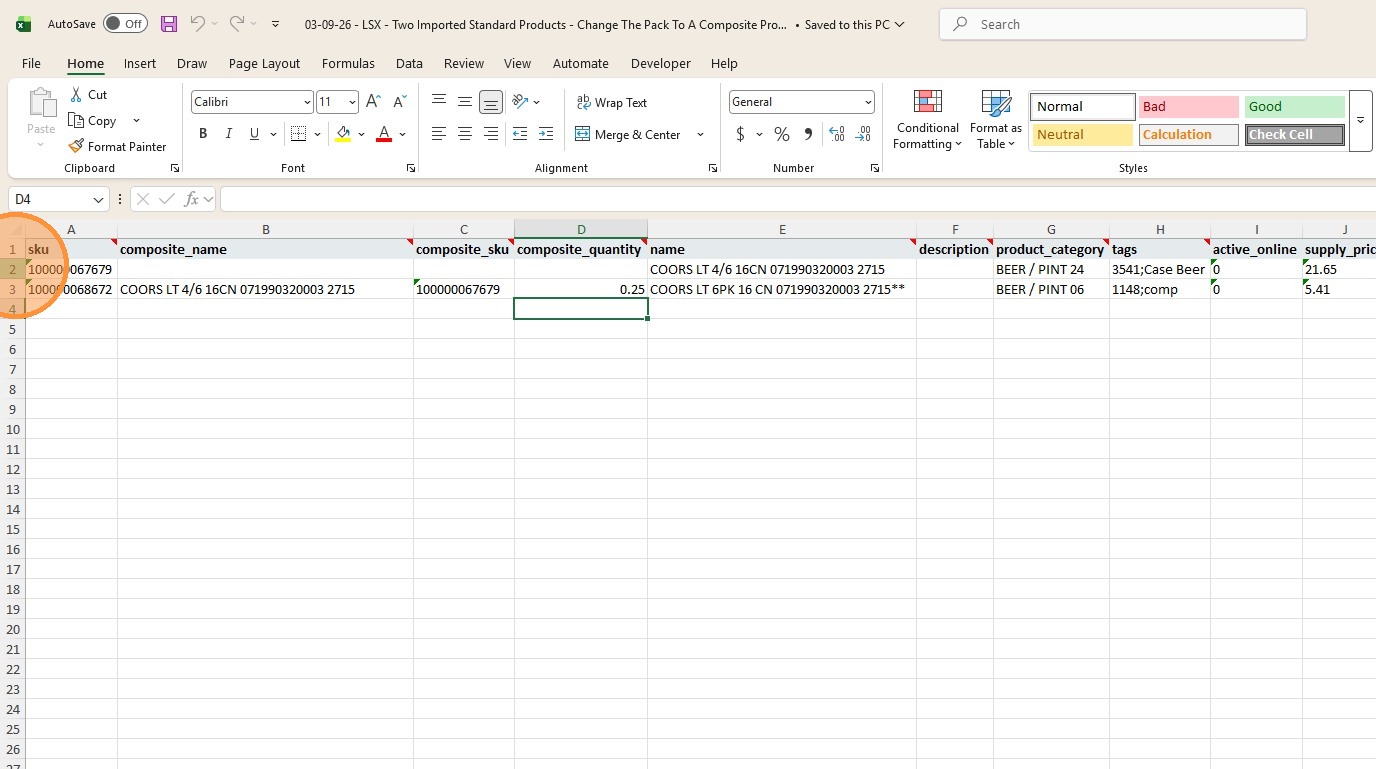Open the Customize Quick Access Toolbar dropdown
1376x769 pixels.
(276, 24)
